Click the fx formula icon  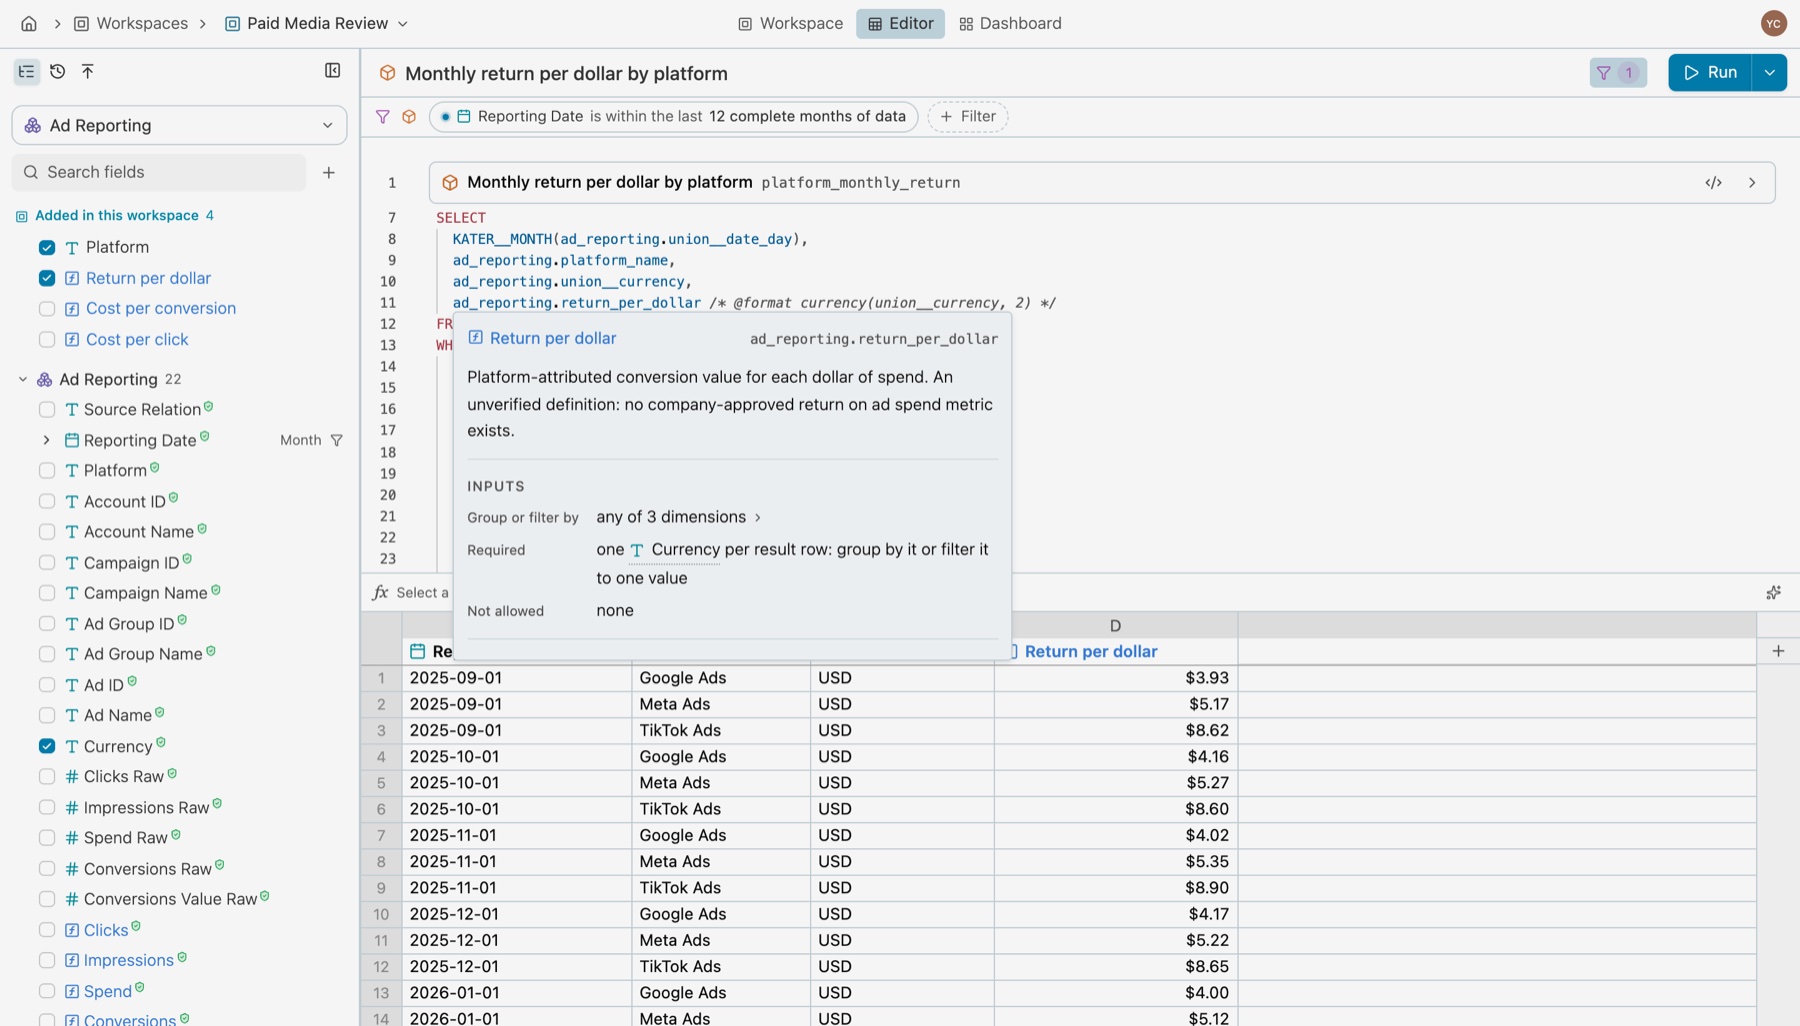click(380, 592)
